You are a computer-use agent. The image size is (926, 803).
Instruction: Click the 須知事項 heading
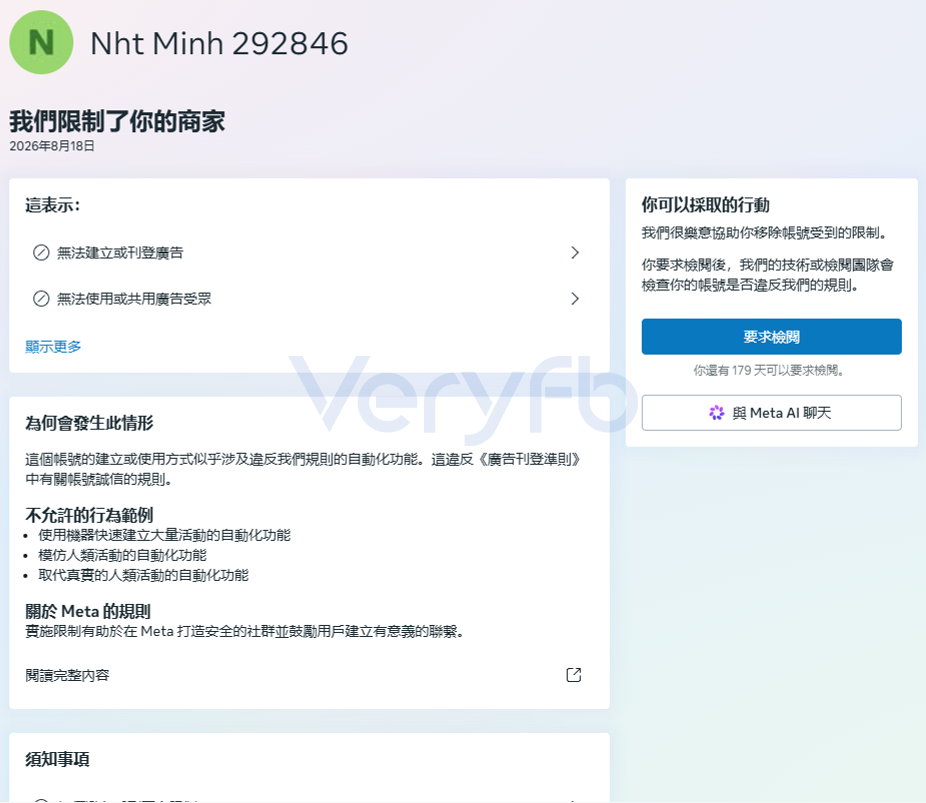click(57, 759)
